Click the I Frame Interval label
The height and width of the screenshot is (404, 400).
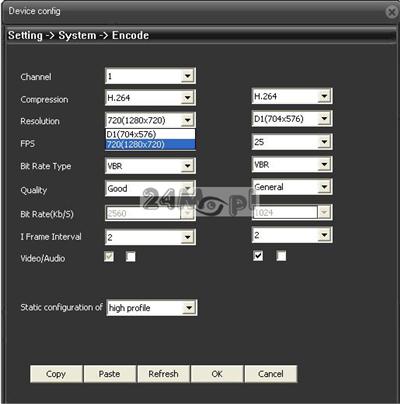coord(51,237)
